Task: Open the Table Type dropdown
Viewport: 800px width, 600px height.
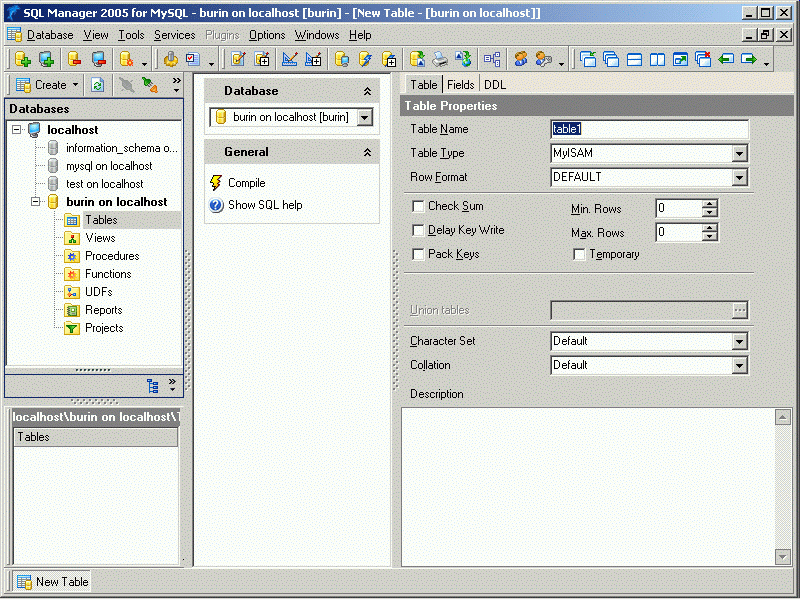Action: pyautogui.click(x=739, y=153)
